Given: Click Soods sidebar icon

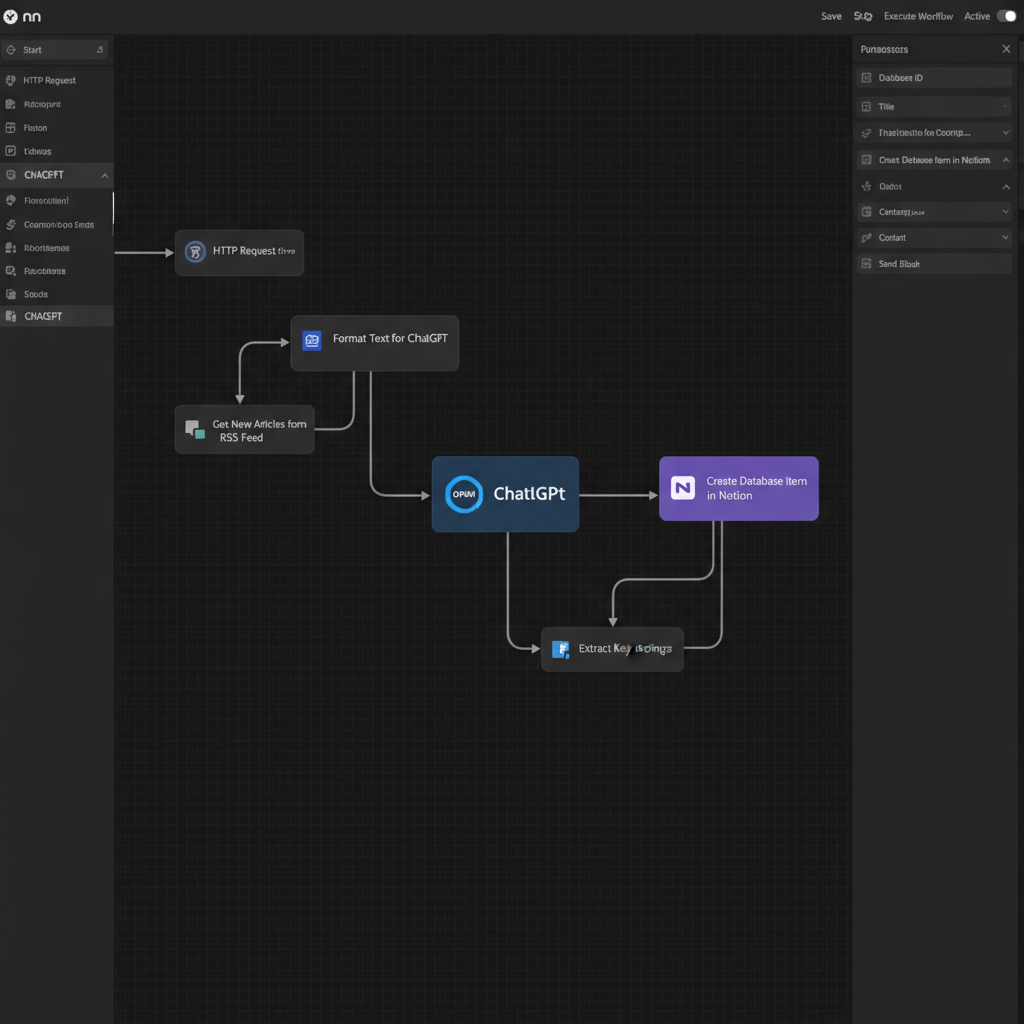Looking at the screenshot, I should coord(10,295).
